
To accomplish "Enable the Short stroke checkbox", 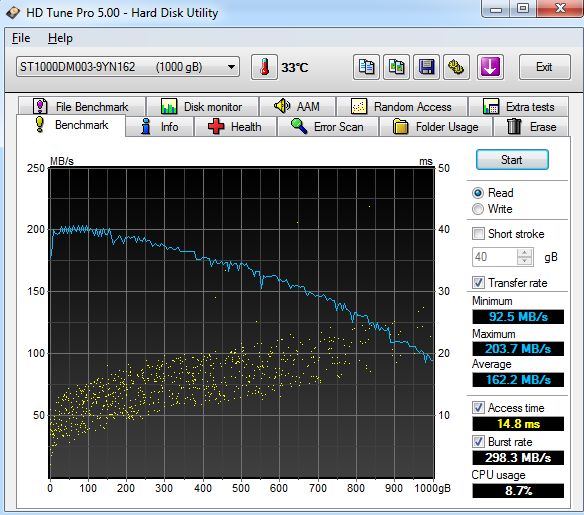I will tap(478, 234).
